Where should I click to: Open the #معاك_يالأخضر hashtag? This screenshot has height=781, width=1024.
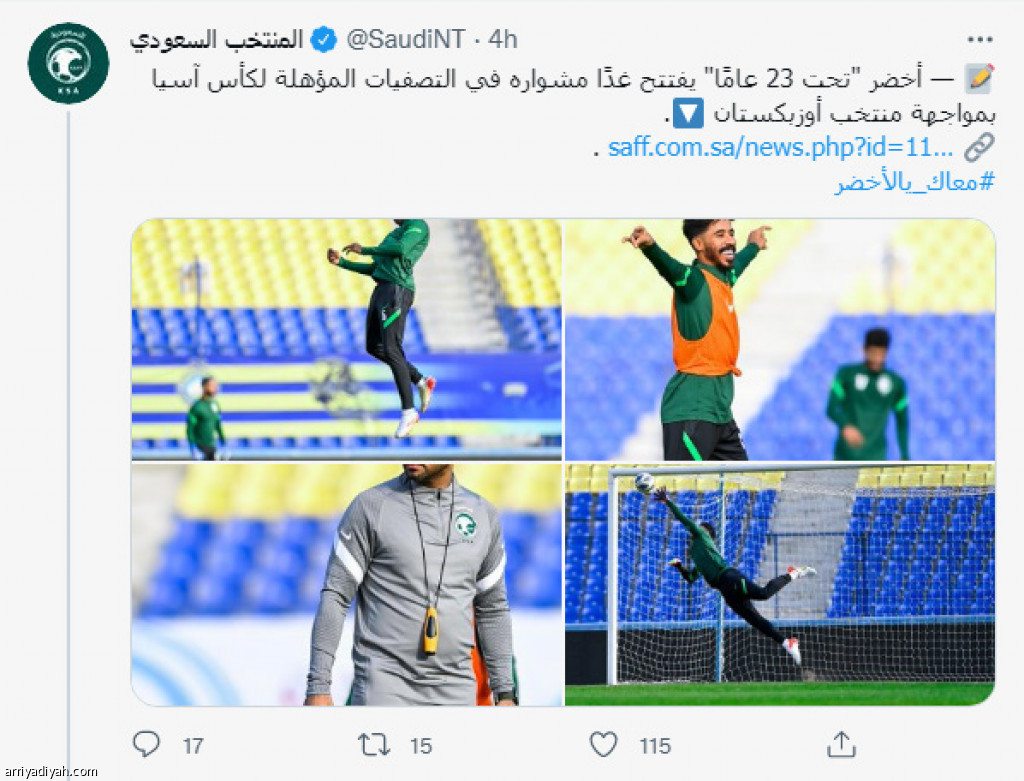[915, 182]
